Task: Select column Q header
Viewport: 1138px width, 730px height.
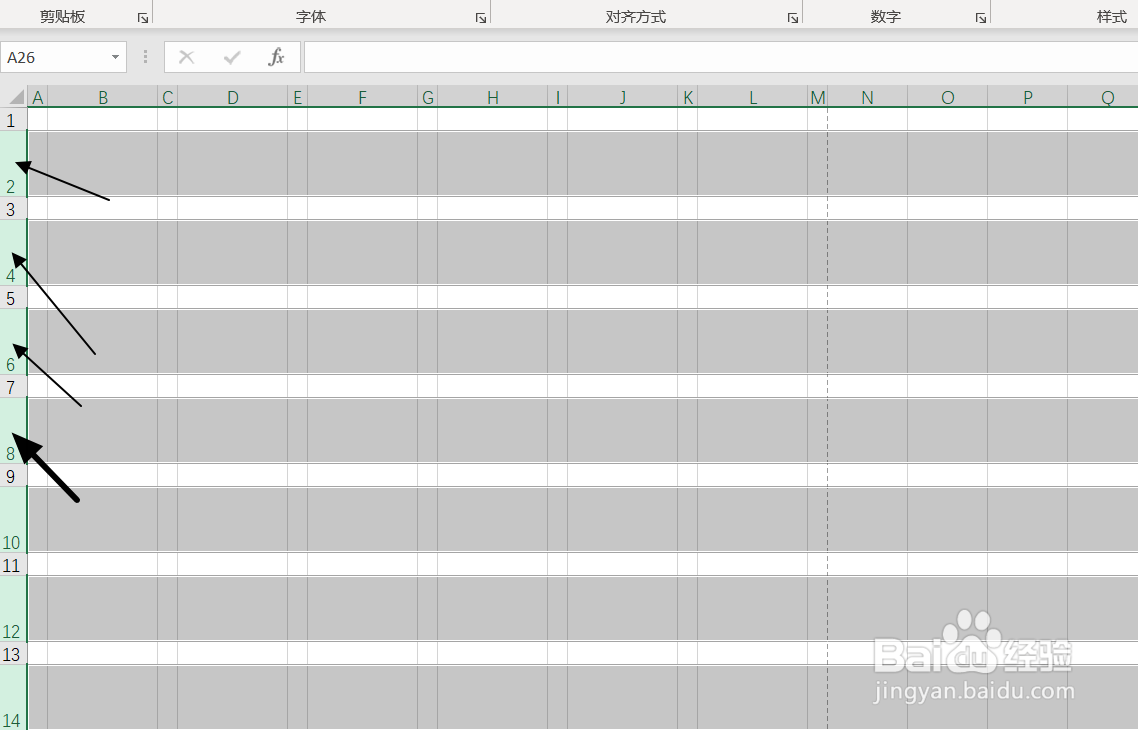Action: (1103, 97)
